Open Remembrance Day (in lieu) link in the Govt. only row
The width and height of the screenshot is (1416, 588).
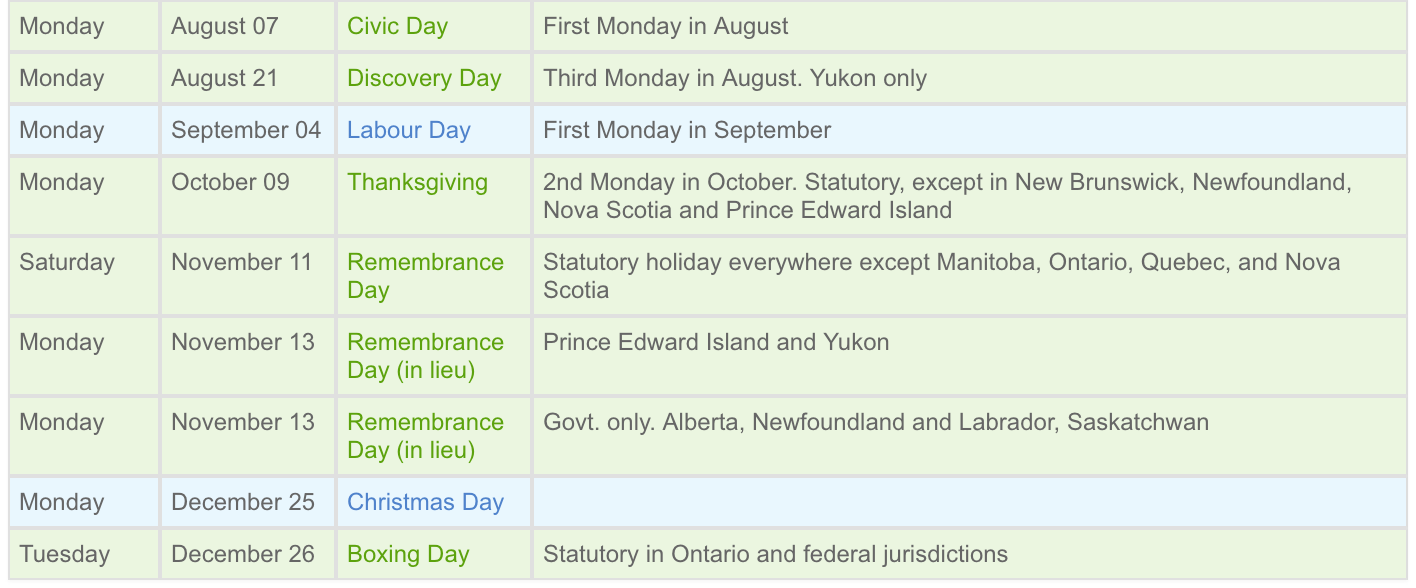coord(425,435)
